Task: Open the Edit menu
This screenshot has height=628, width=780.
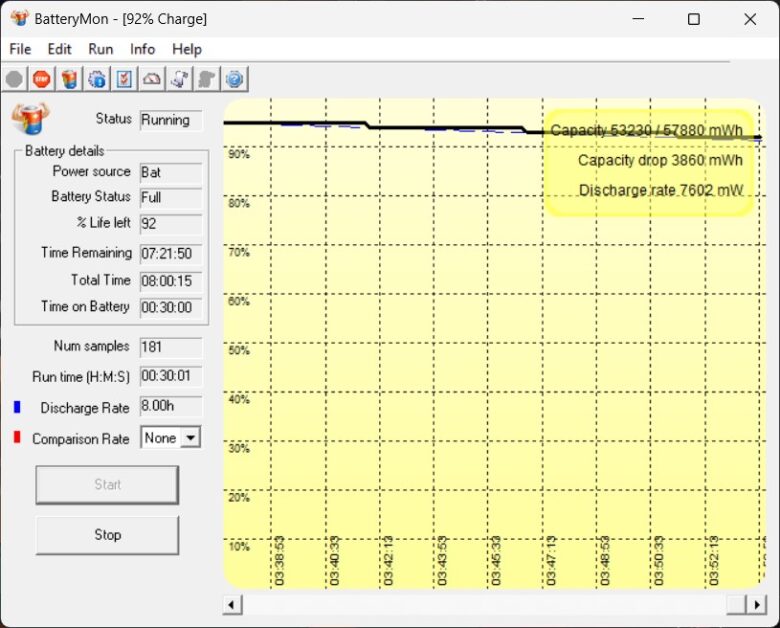Action: click(59, 49)
